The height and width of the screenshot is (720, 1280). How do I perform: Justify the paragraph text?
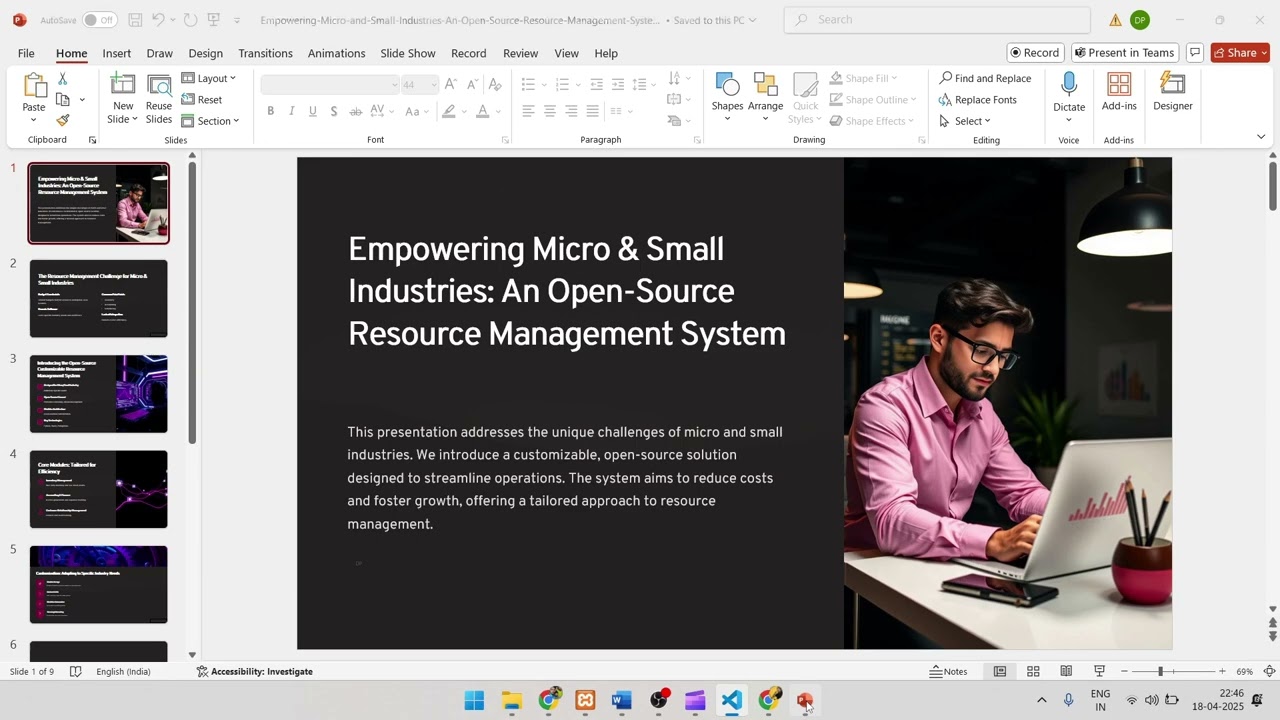[593, 111]
